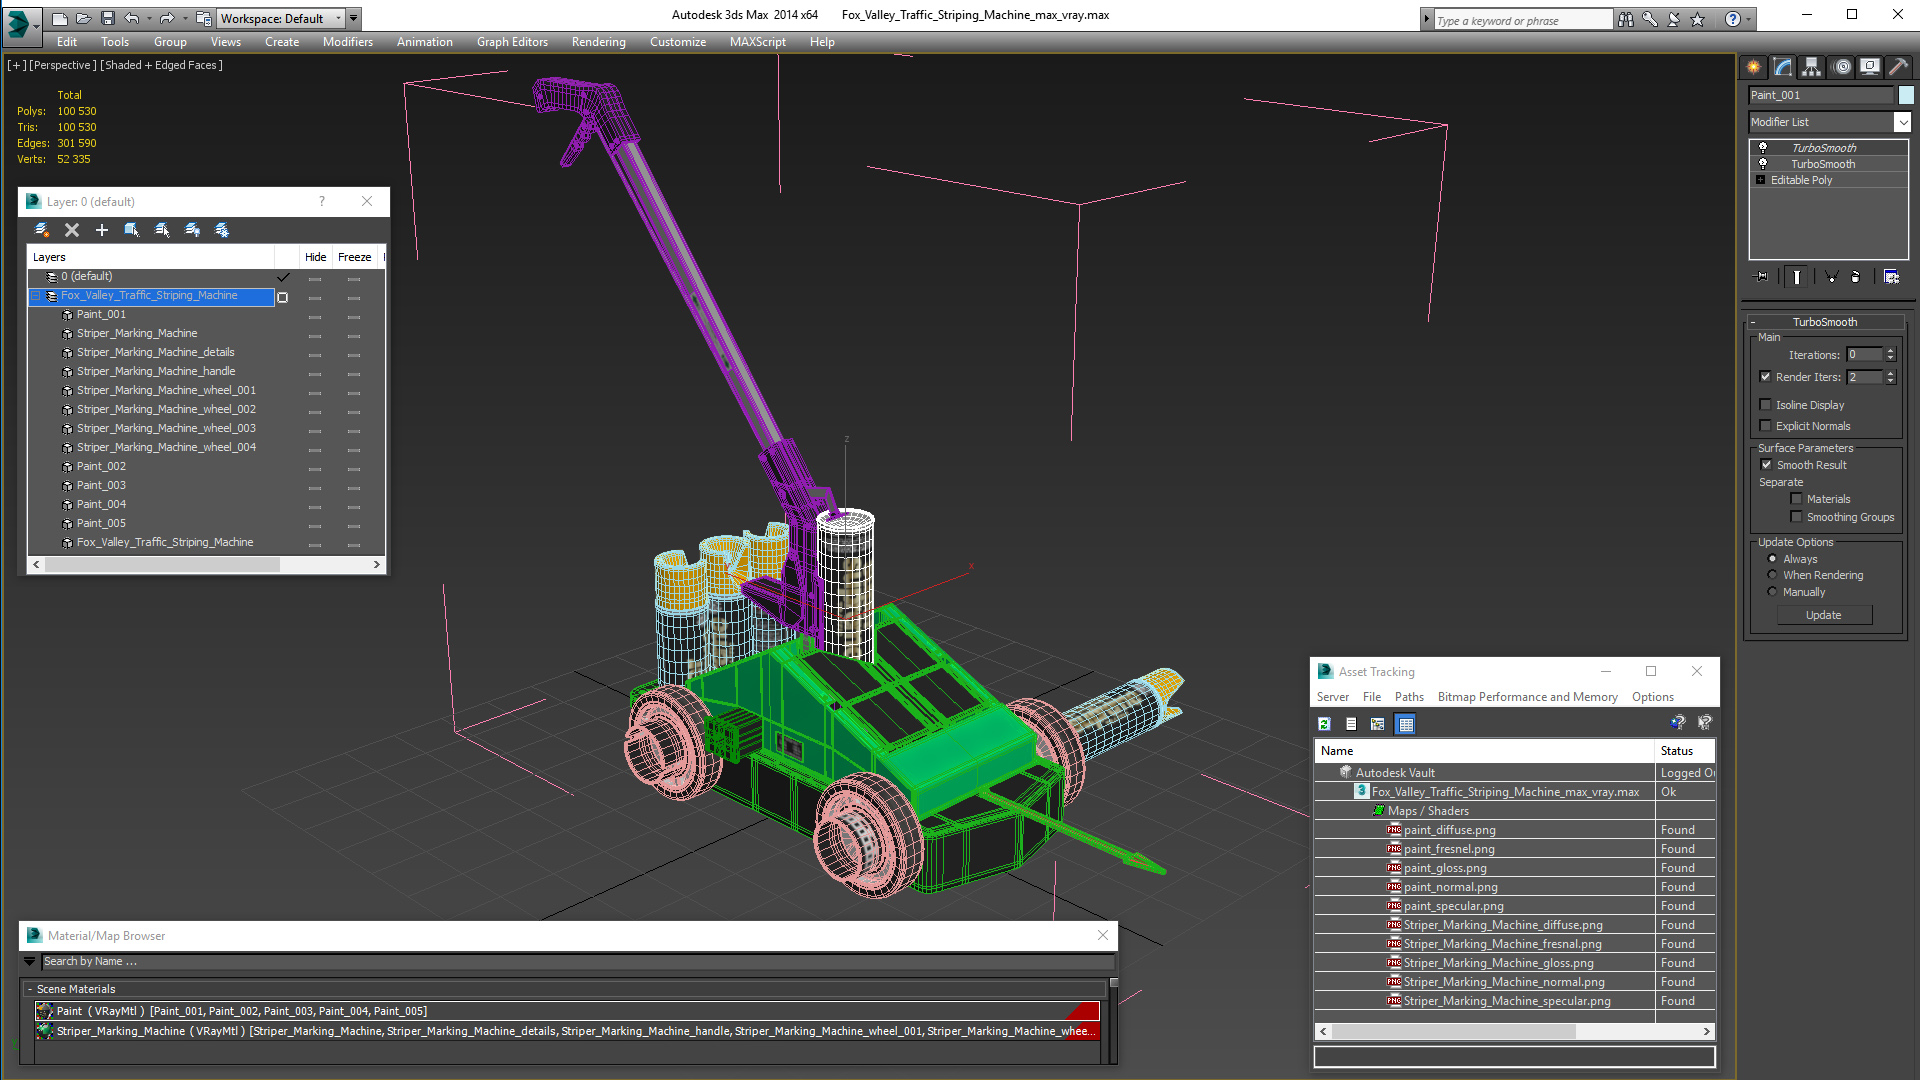Enable Isoline Display checkbox
Screen dimensions: 1920x1080
click(x=1765, y=405)
